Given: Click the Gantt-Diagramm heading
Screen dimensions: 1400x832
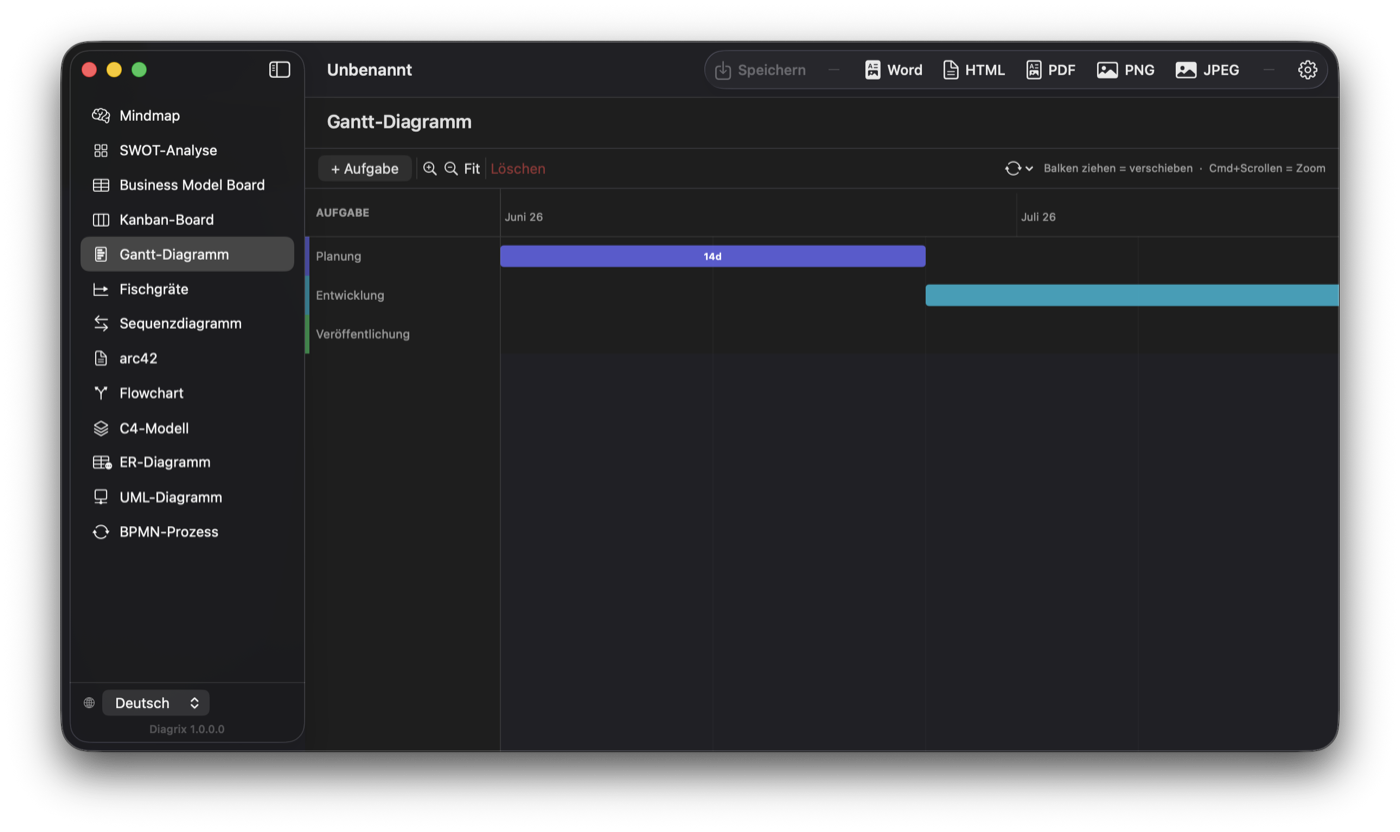Looking at the screenshot, I should (399, 122).
